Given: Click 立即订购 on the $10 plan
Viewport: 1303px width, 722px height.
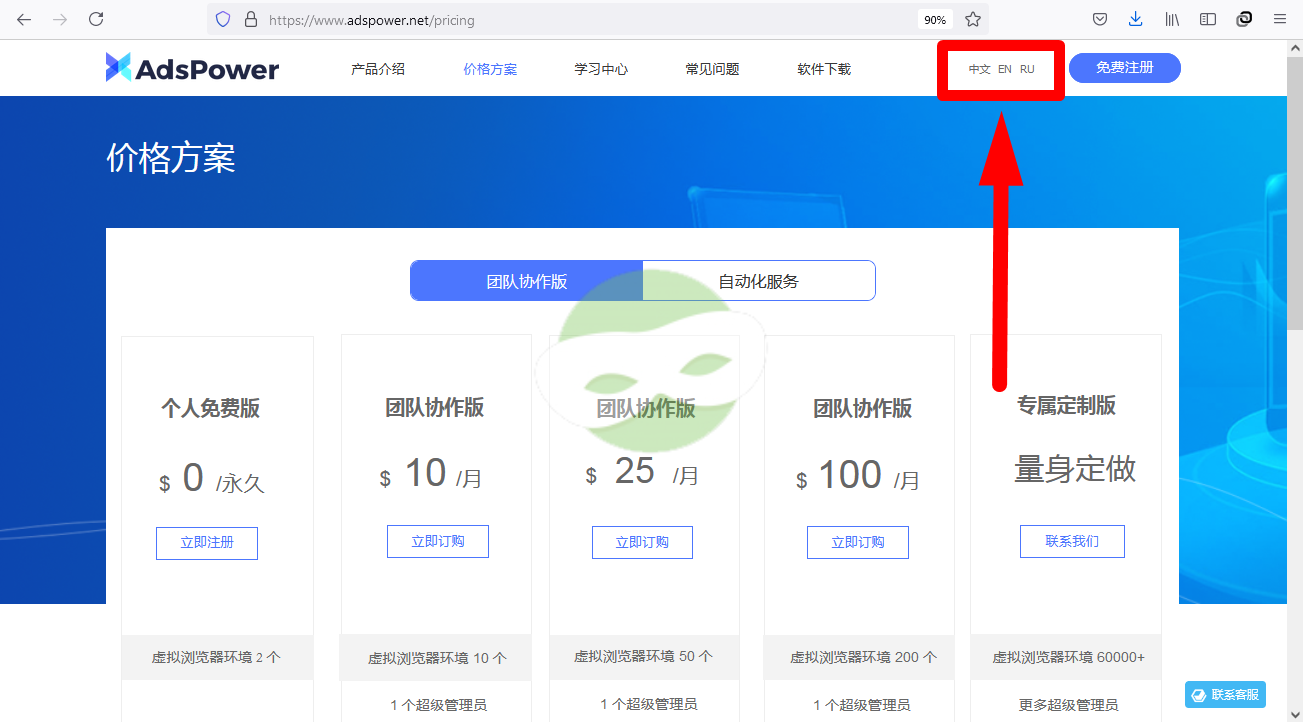Looking at the screenshot, I should pyautogui.click(x=438, y=542).
